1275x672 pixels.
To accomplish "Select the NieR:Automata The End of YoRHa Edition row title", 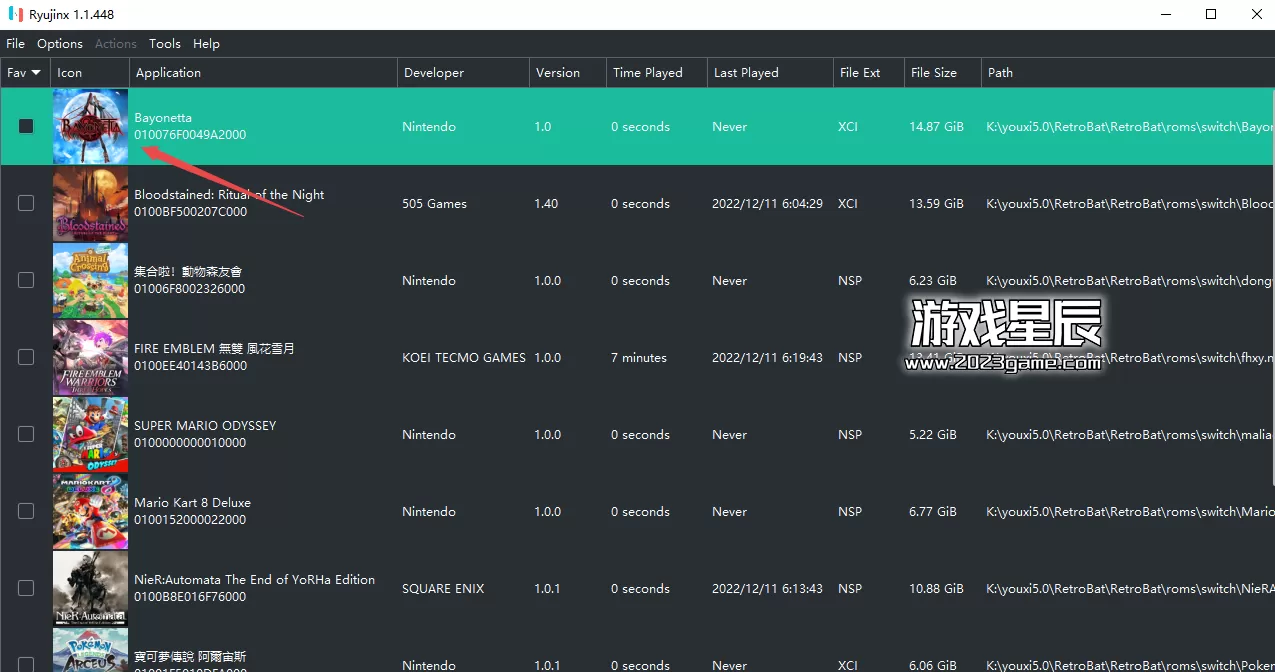I will pyautogui.click(x=254, y=580).
